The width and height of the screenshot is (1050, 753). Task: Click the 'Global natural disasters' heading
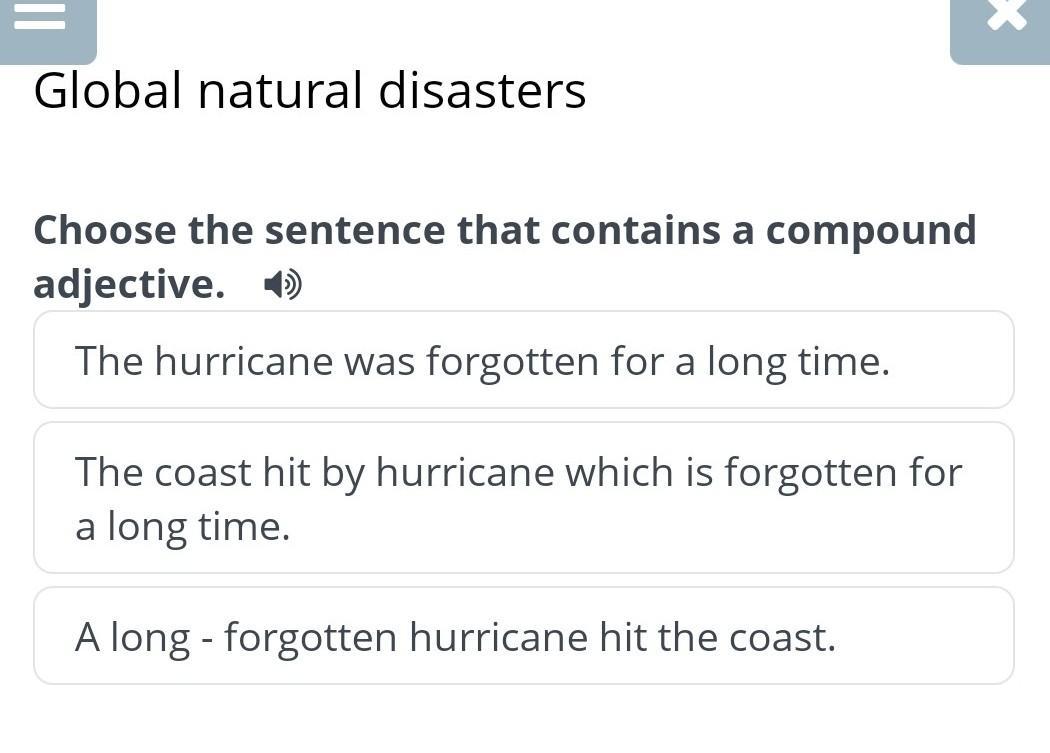click(x=309, y=91)
